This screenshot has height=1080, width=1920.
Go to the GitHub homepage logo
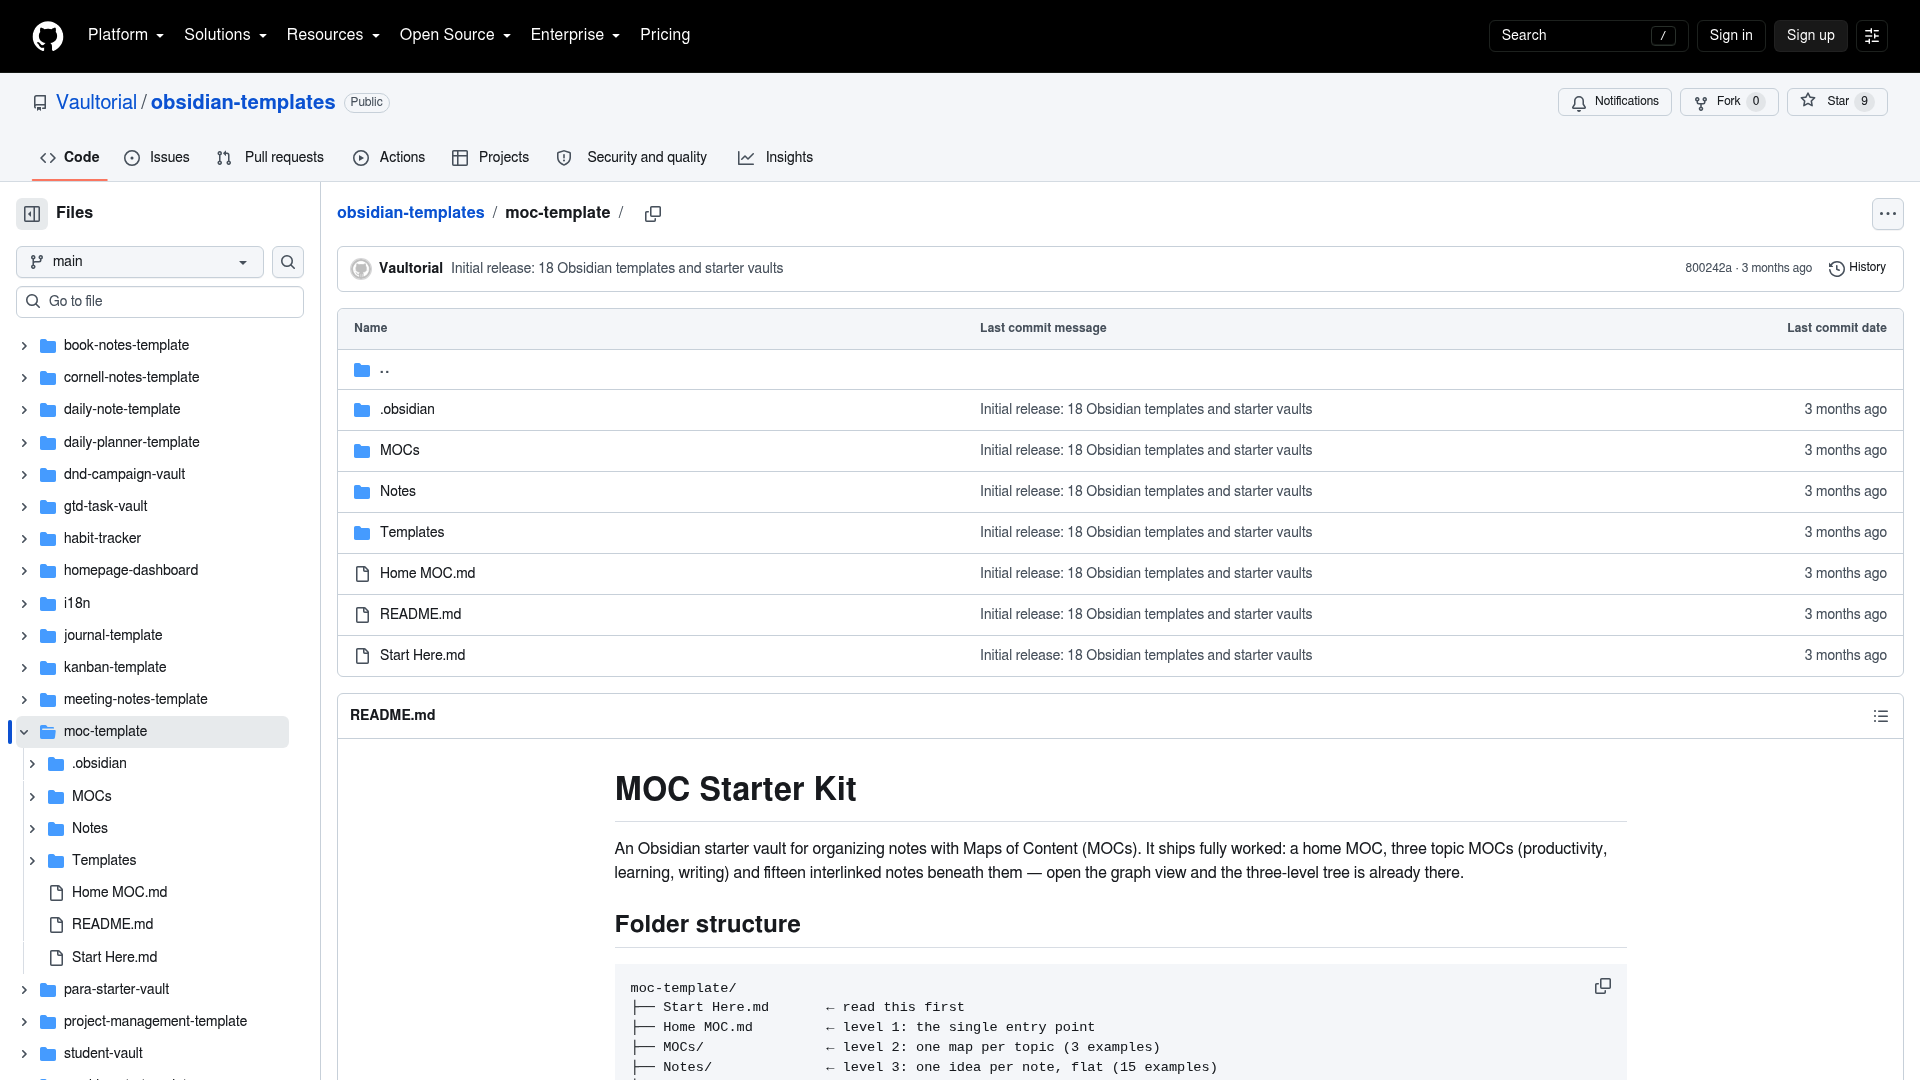point(48,36)
